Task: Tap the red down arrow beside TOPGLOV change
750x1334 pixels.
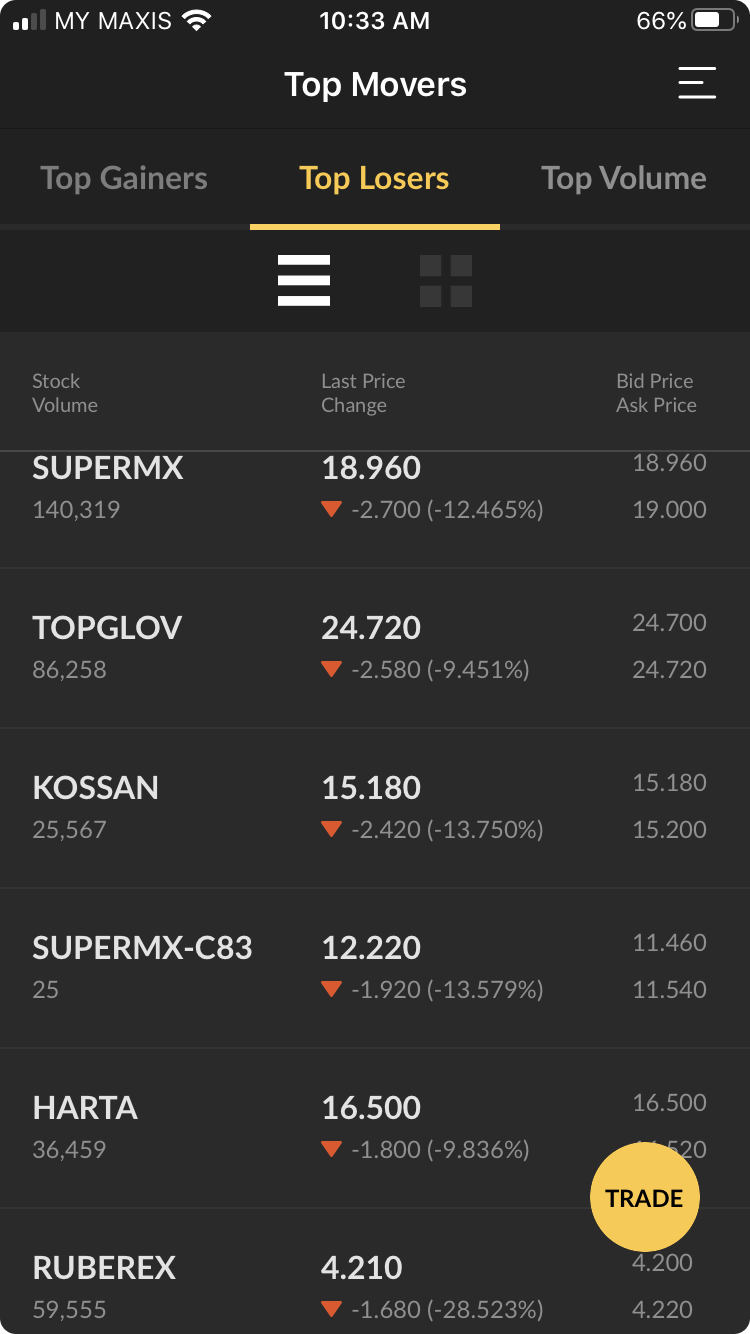Action: [x=332, y=669]
